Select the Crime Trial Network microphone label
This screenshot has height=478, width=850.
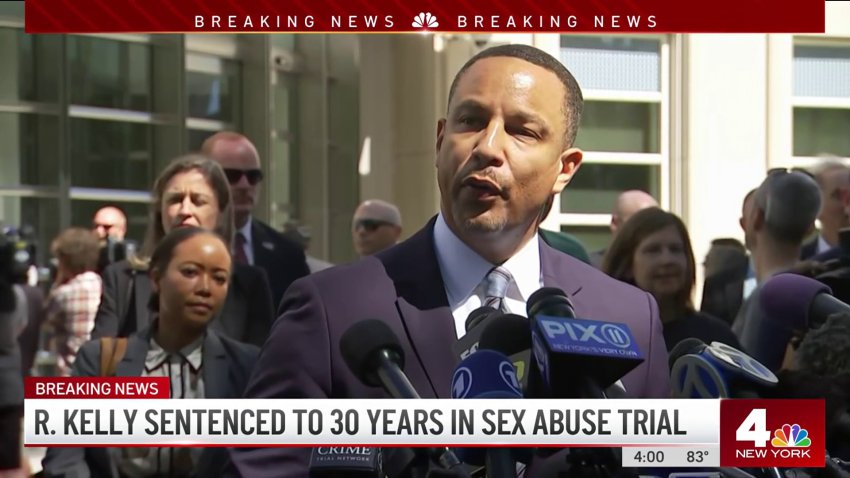(x=345, y=460)
